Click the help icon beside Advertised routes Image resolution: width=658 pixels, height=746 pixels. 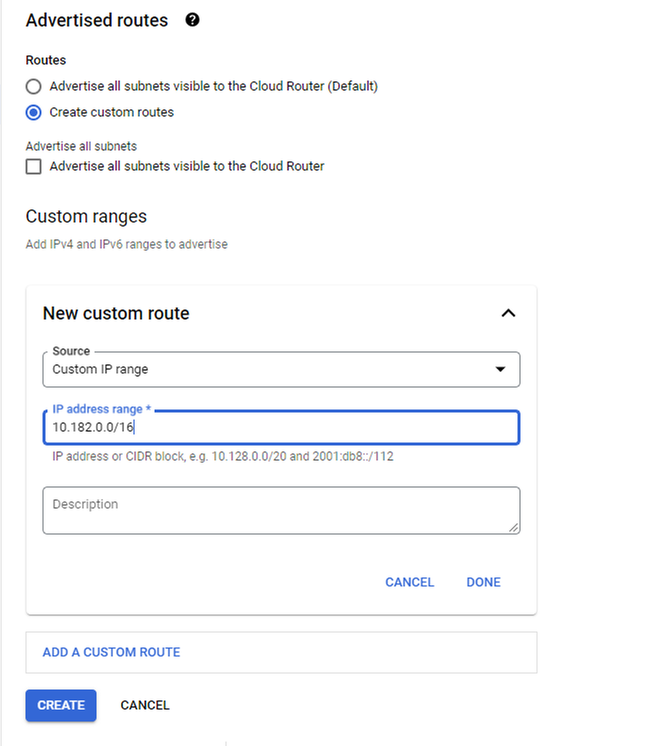[x=193, y=20]
